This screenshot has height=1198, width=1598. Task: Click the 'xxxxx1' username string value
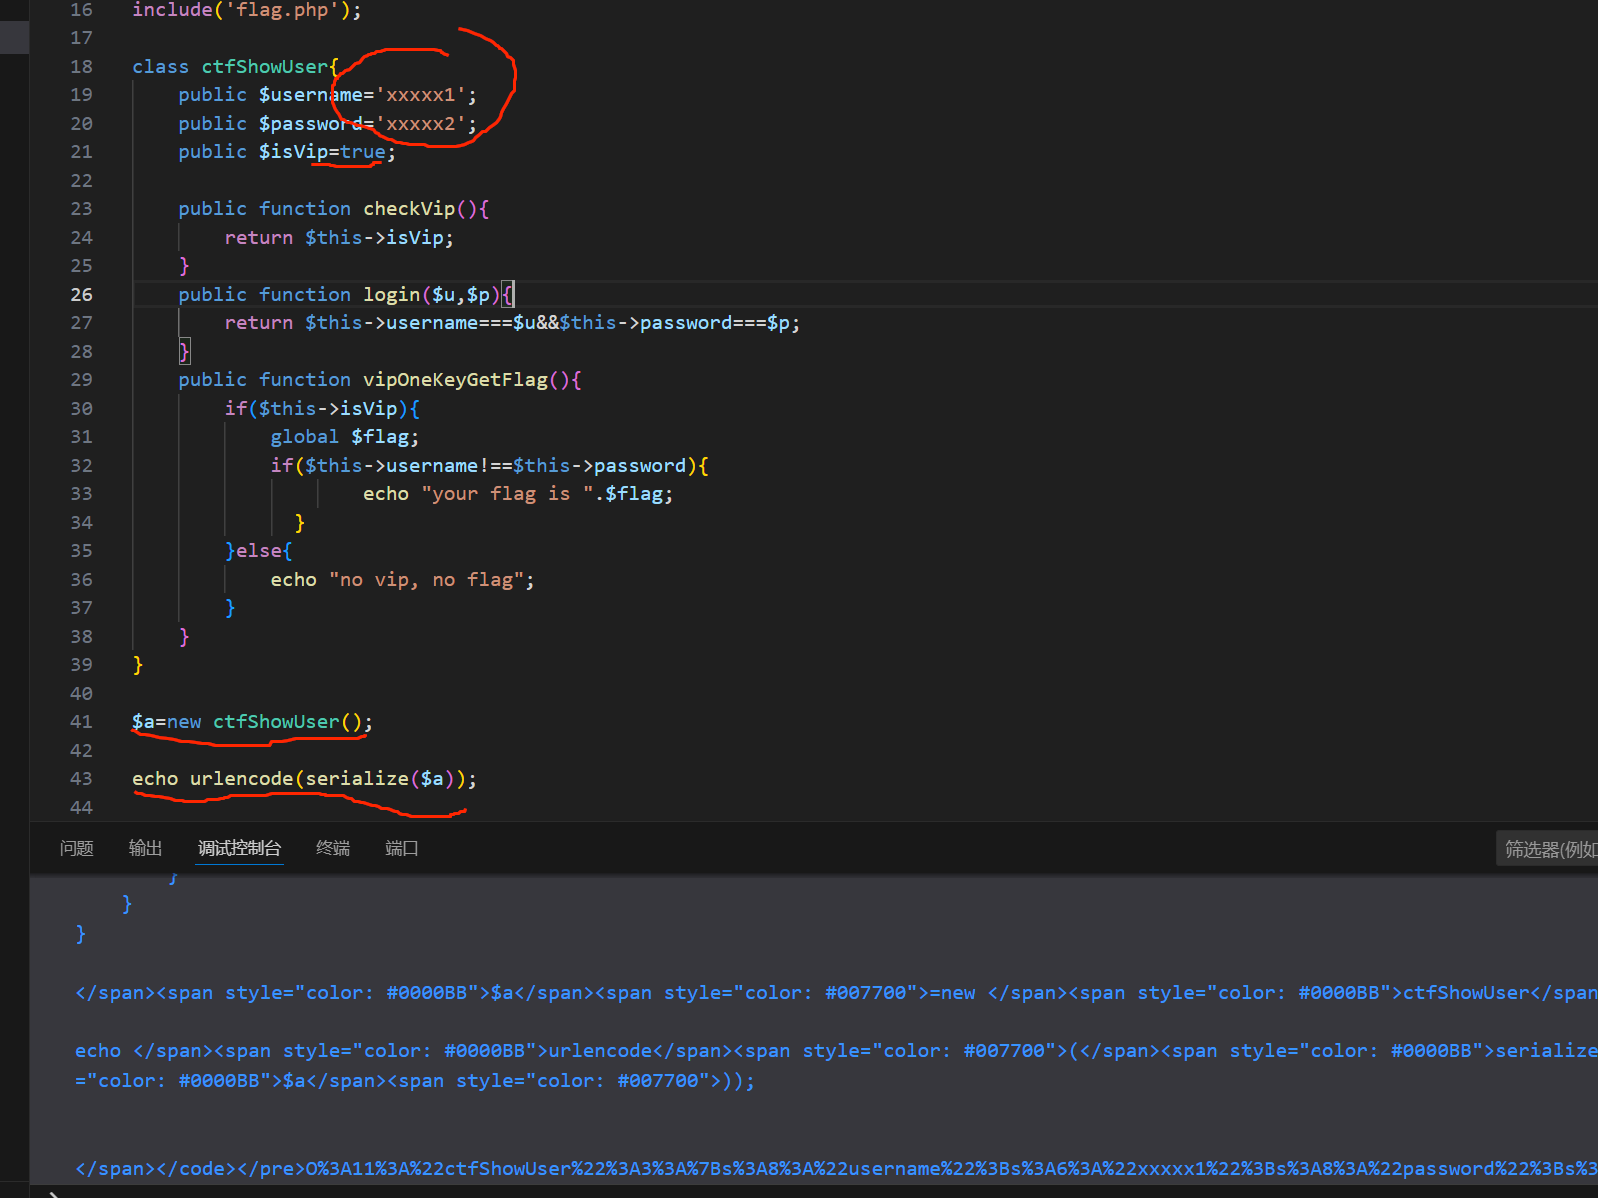tap(421, 95)
